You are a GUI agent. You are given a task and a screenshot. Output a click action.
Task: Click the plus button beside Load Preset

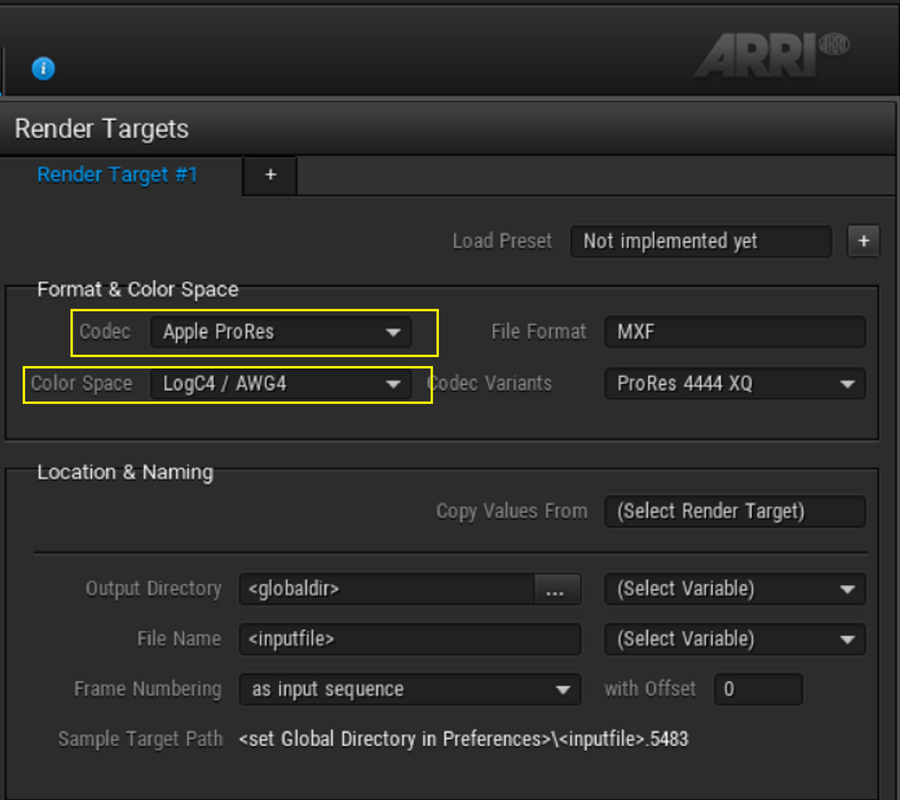863,241
